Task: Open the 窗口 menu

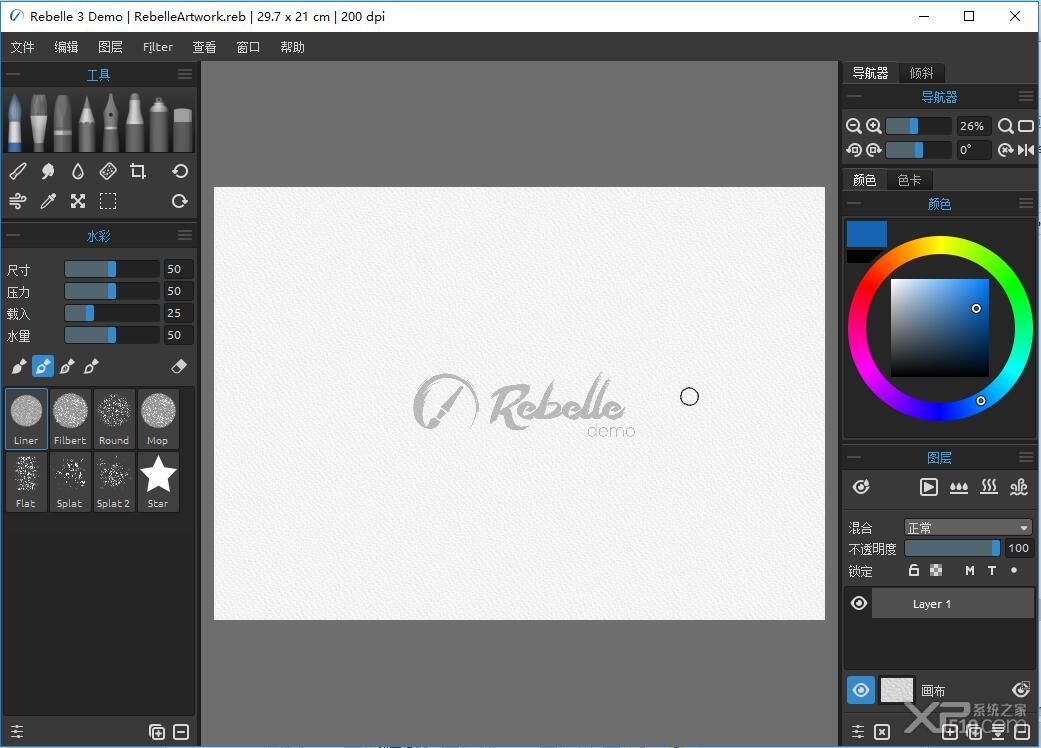Action: click(248, 47)
